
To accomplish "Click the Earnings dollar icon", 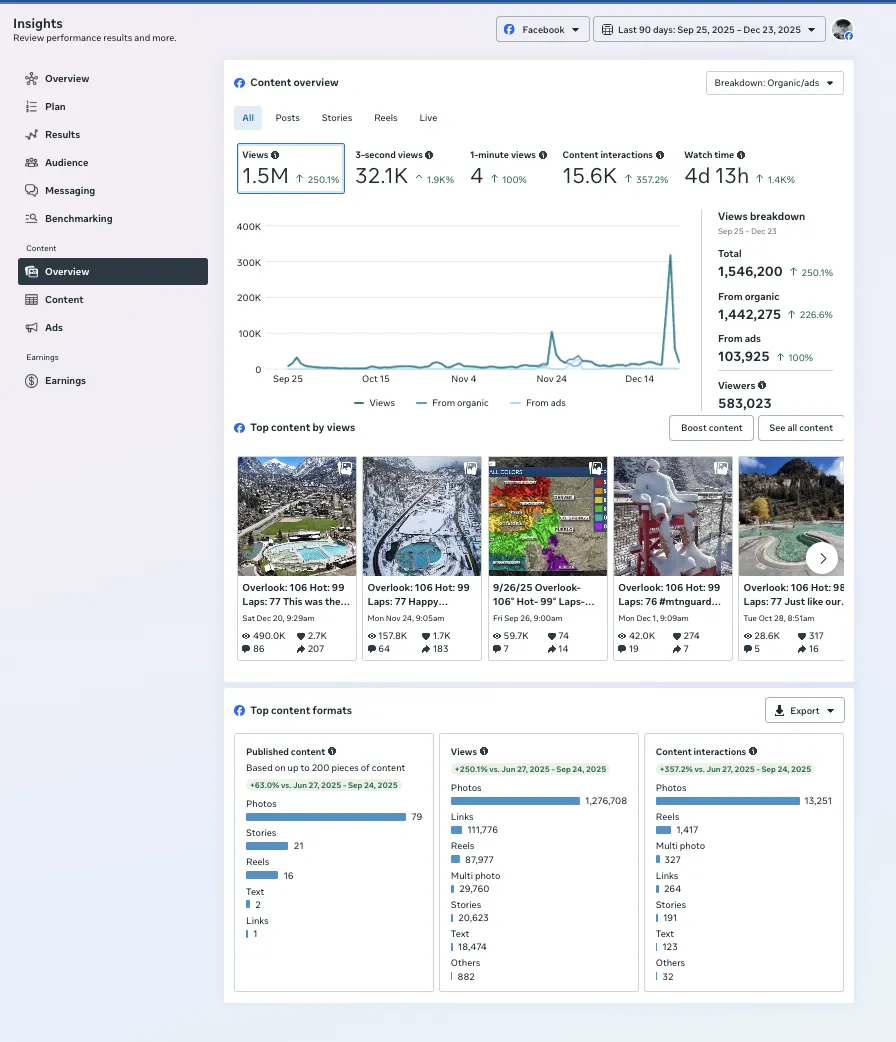I will 32,381.
